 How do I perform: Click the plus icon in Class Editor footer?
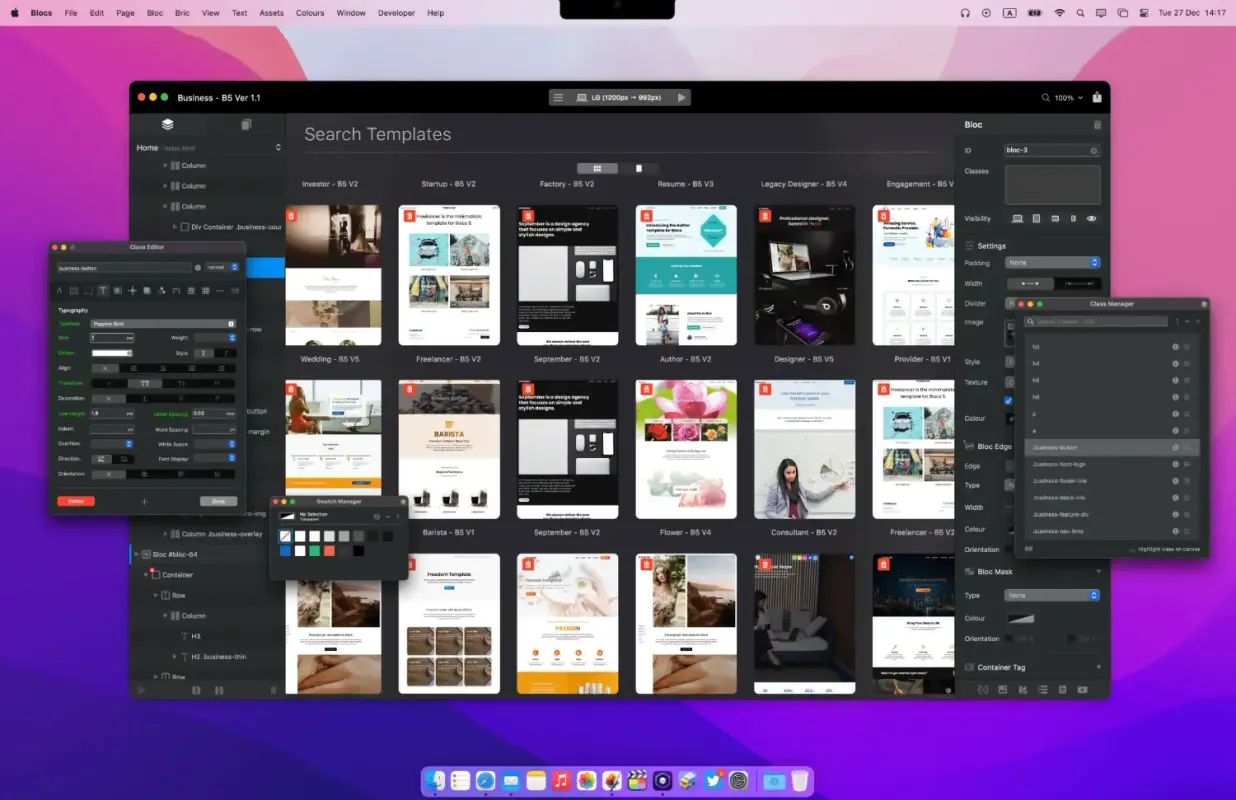click(x=144, y=501)
